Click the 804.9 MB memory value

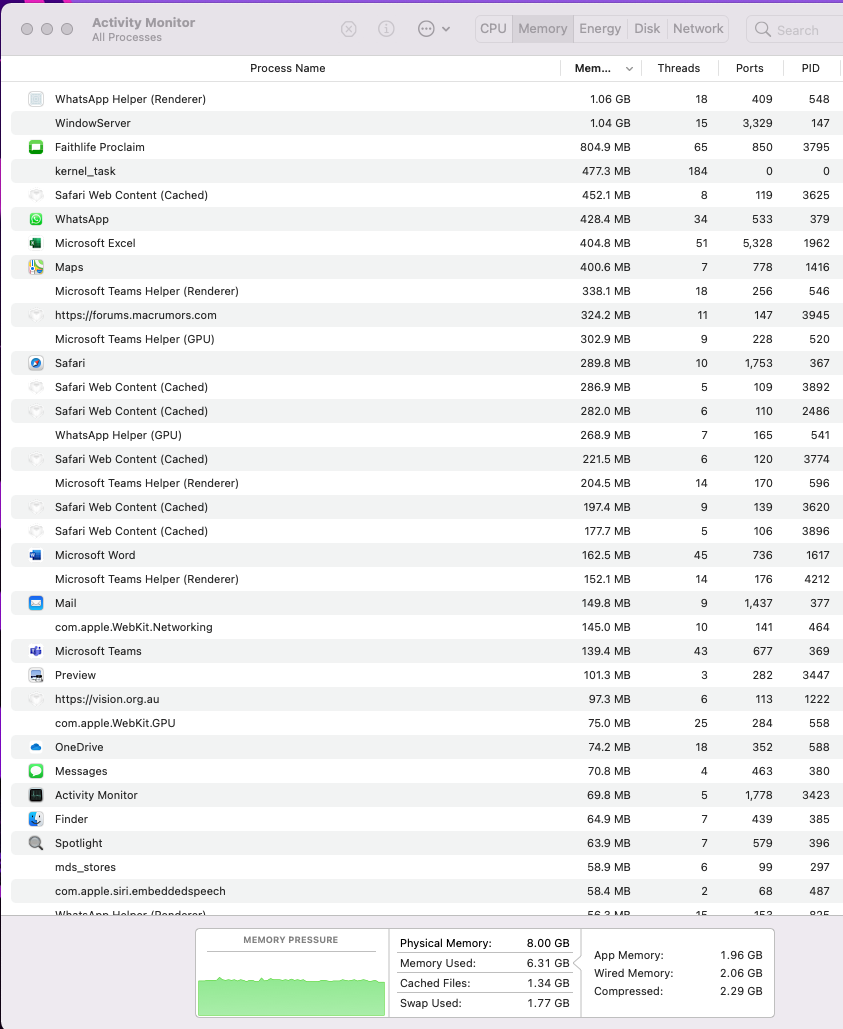click(x=605, y=147)
